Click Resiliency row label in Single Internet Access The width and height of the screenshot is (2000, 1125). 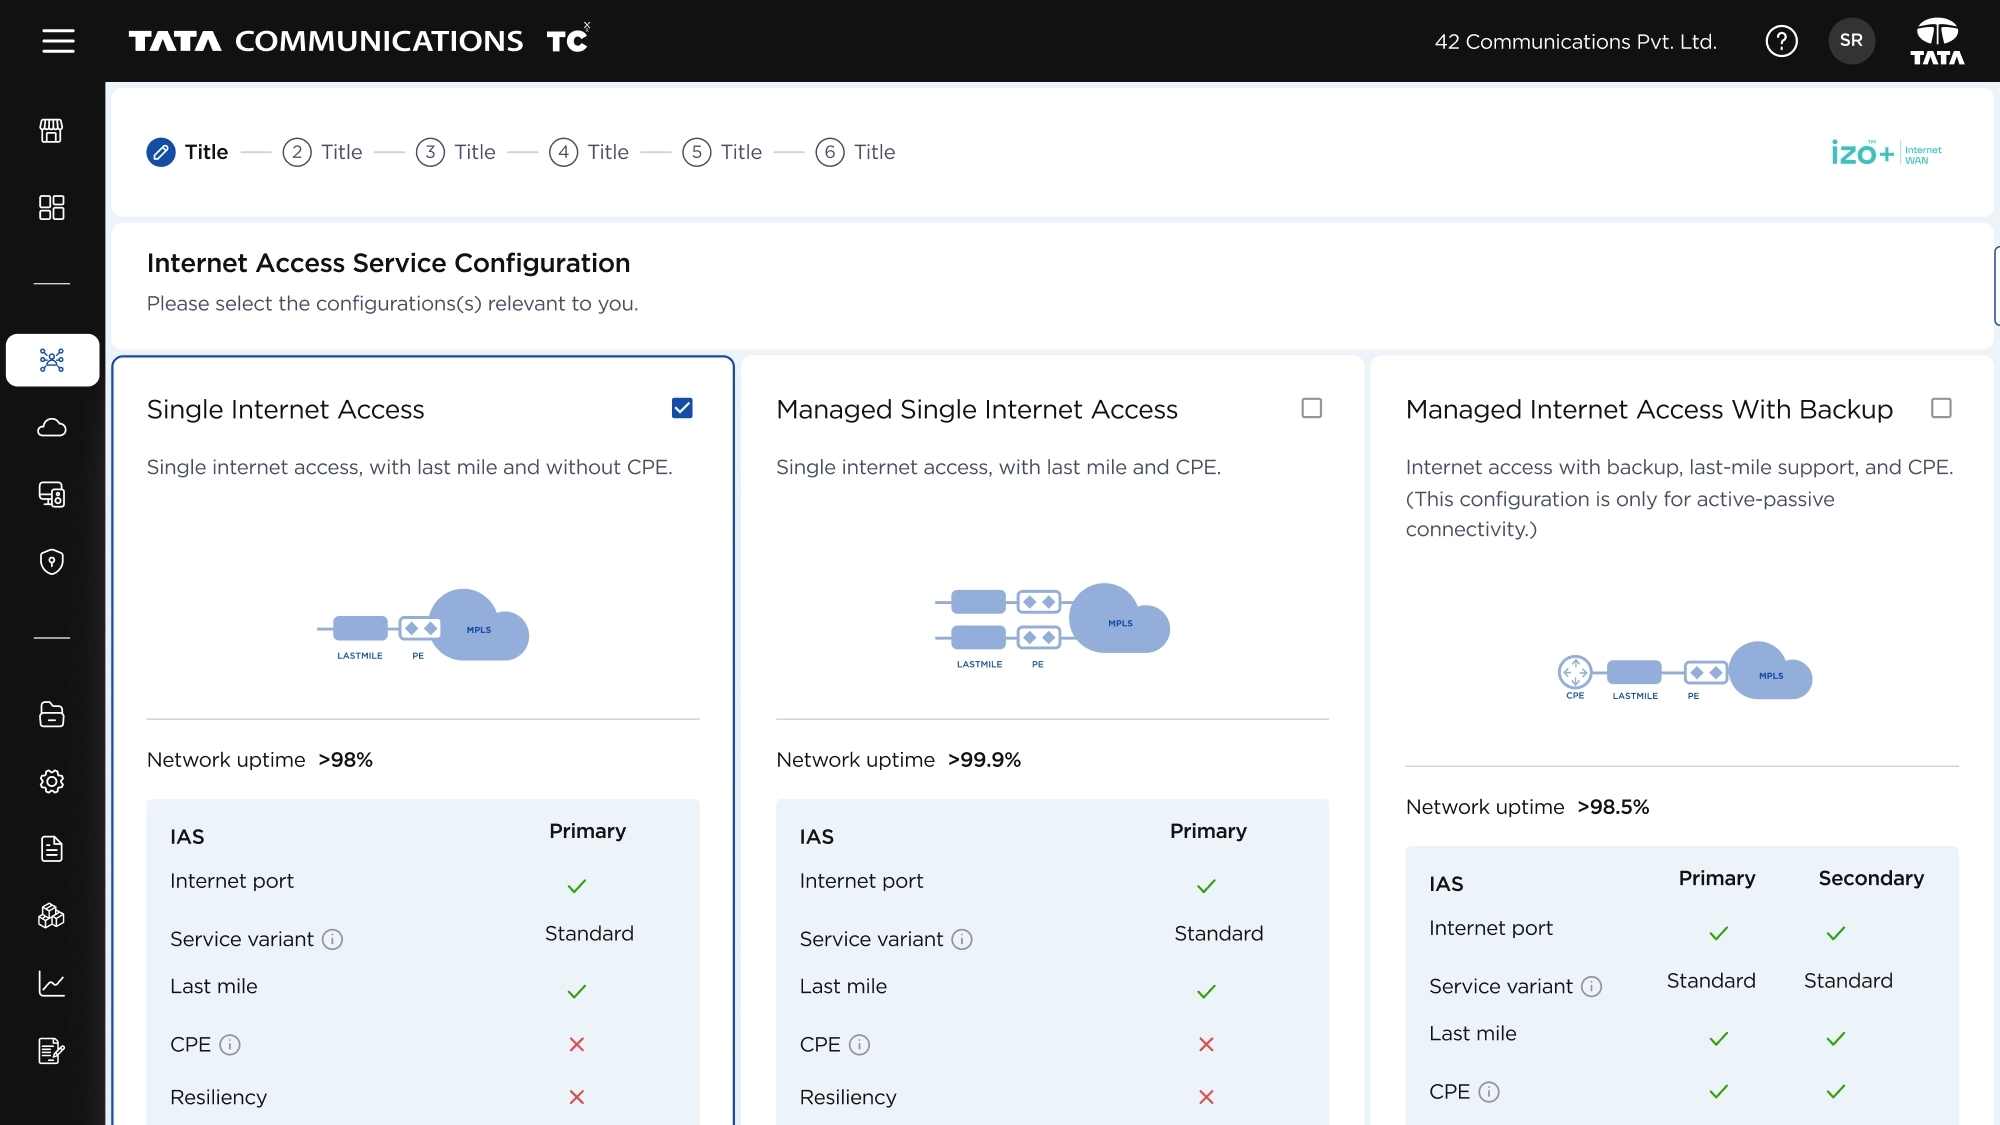(218, 1097)
